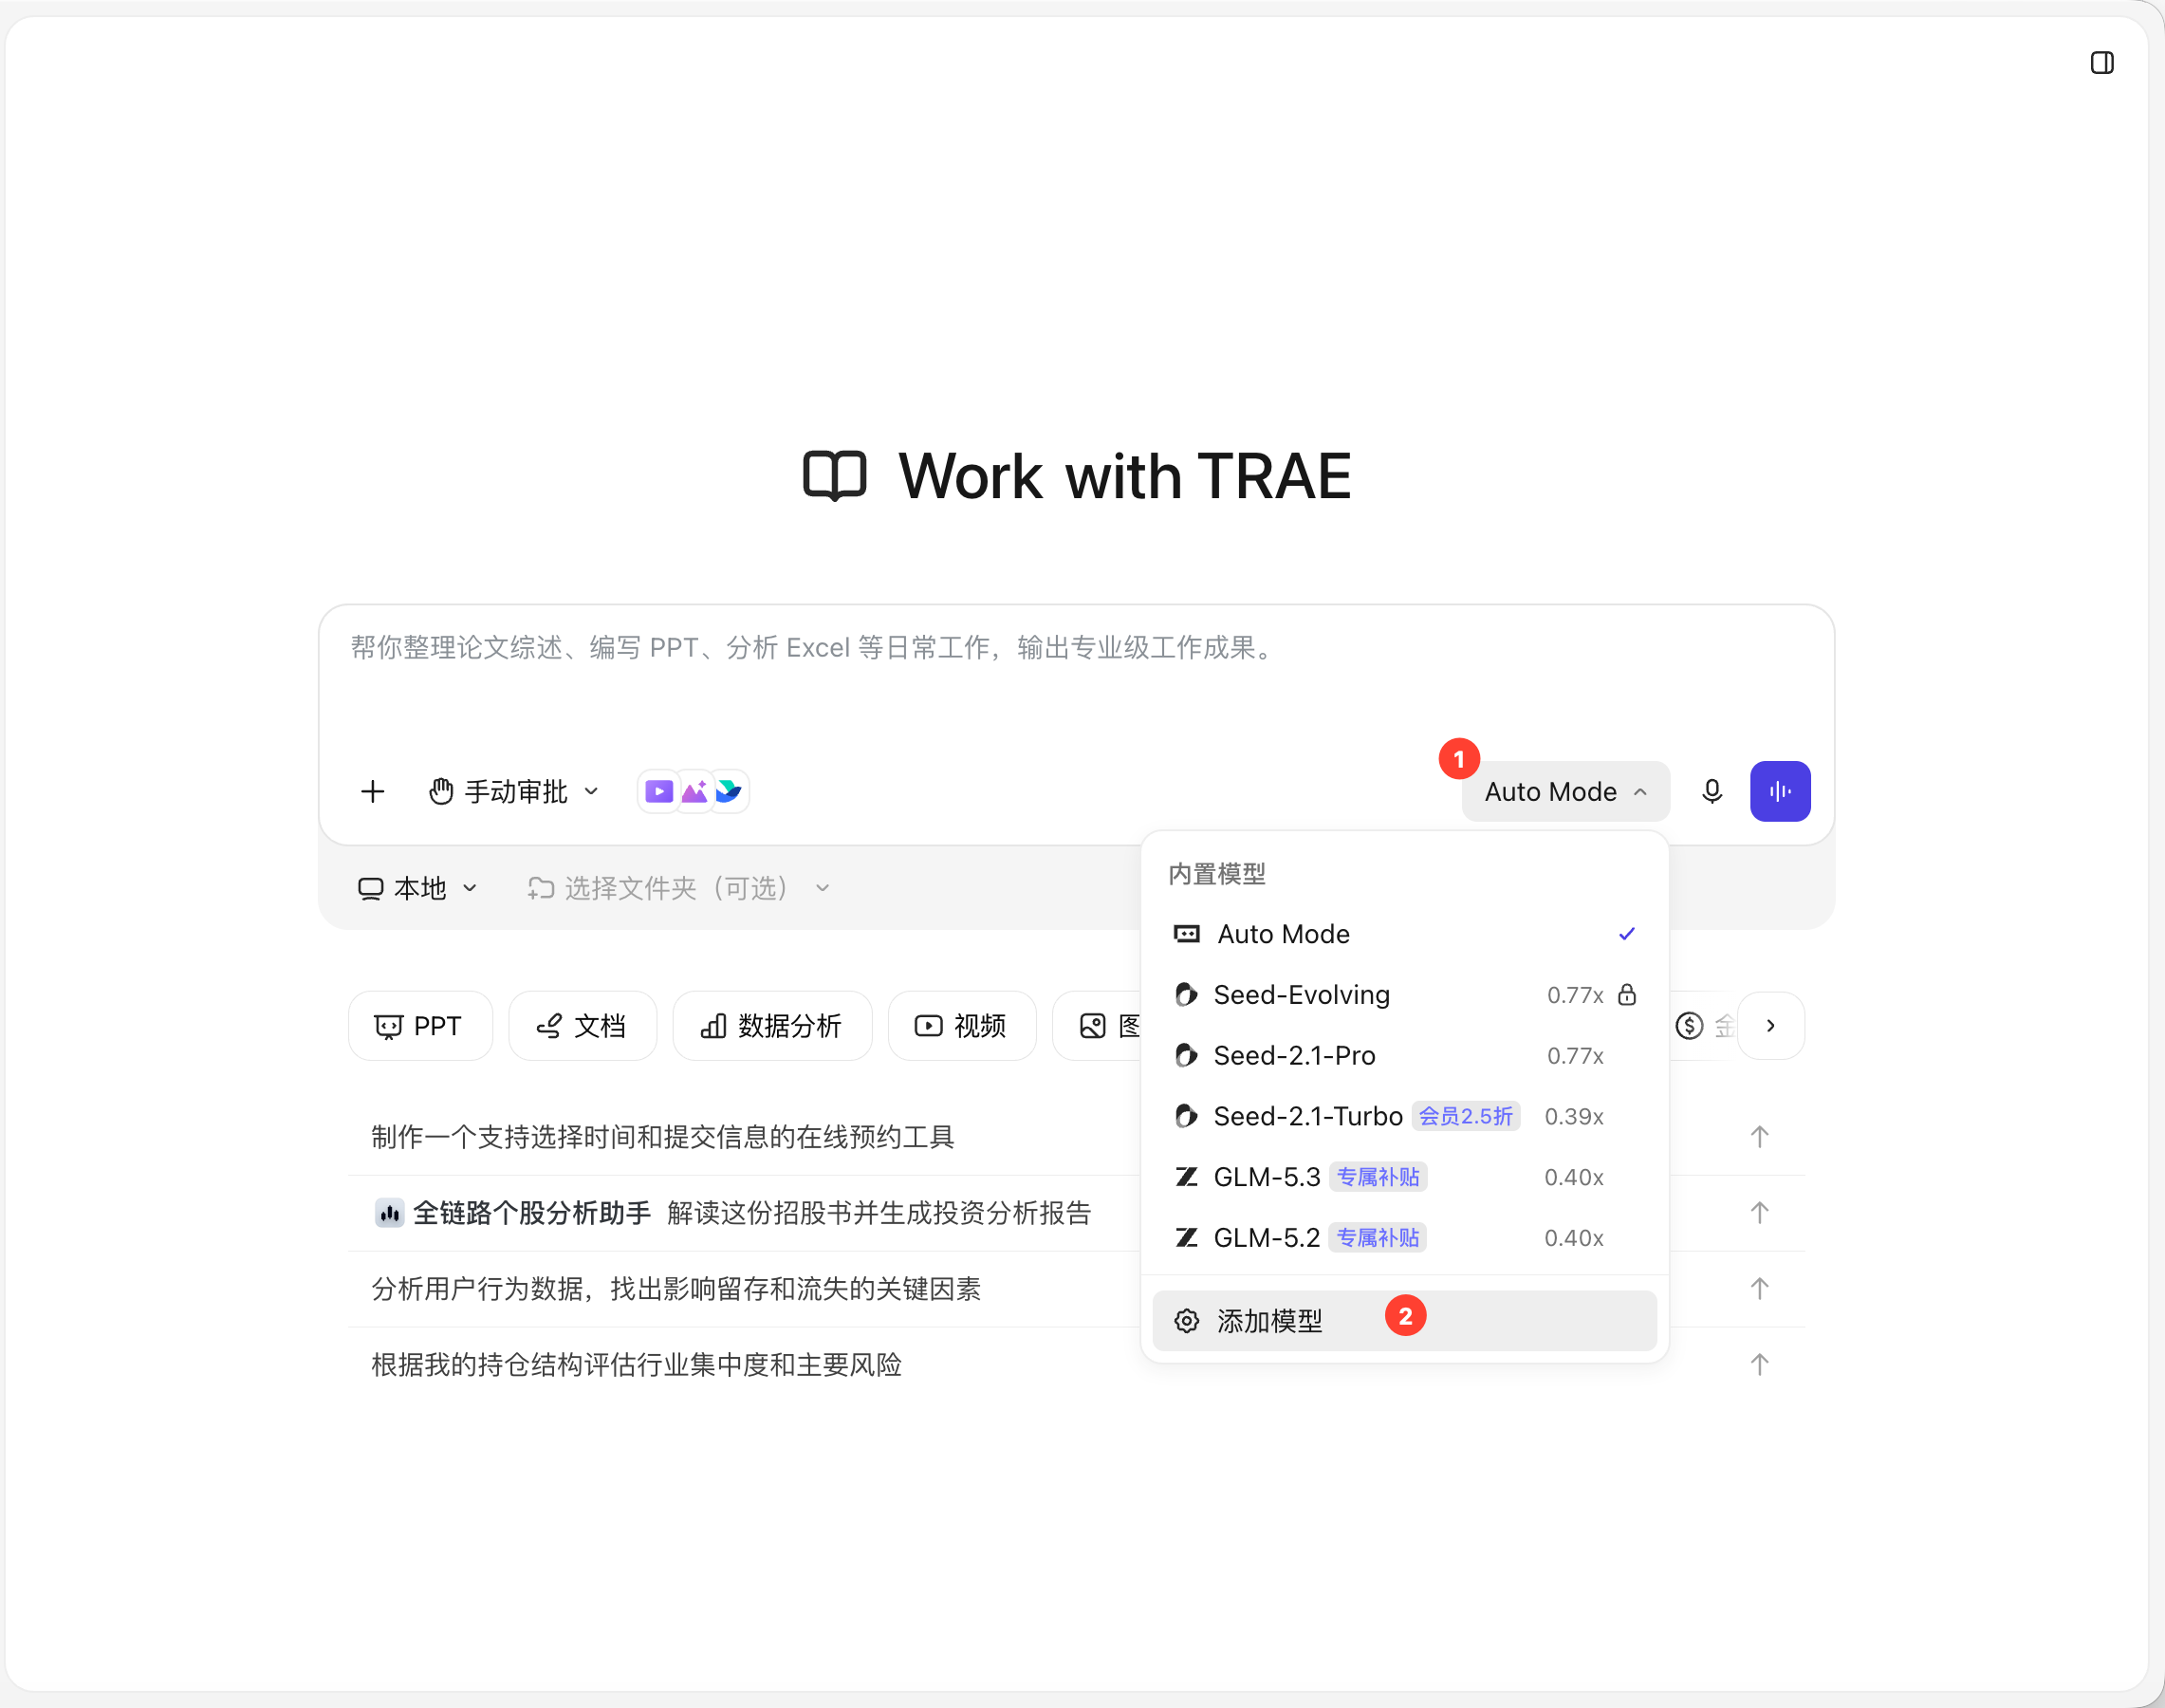Click the plus icon to add an attachment

(x=373, y=792)
